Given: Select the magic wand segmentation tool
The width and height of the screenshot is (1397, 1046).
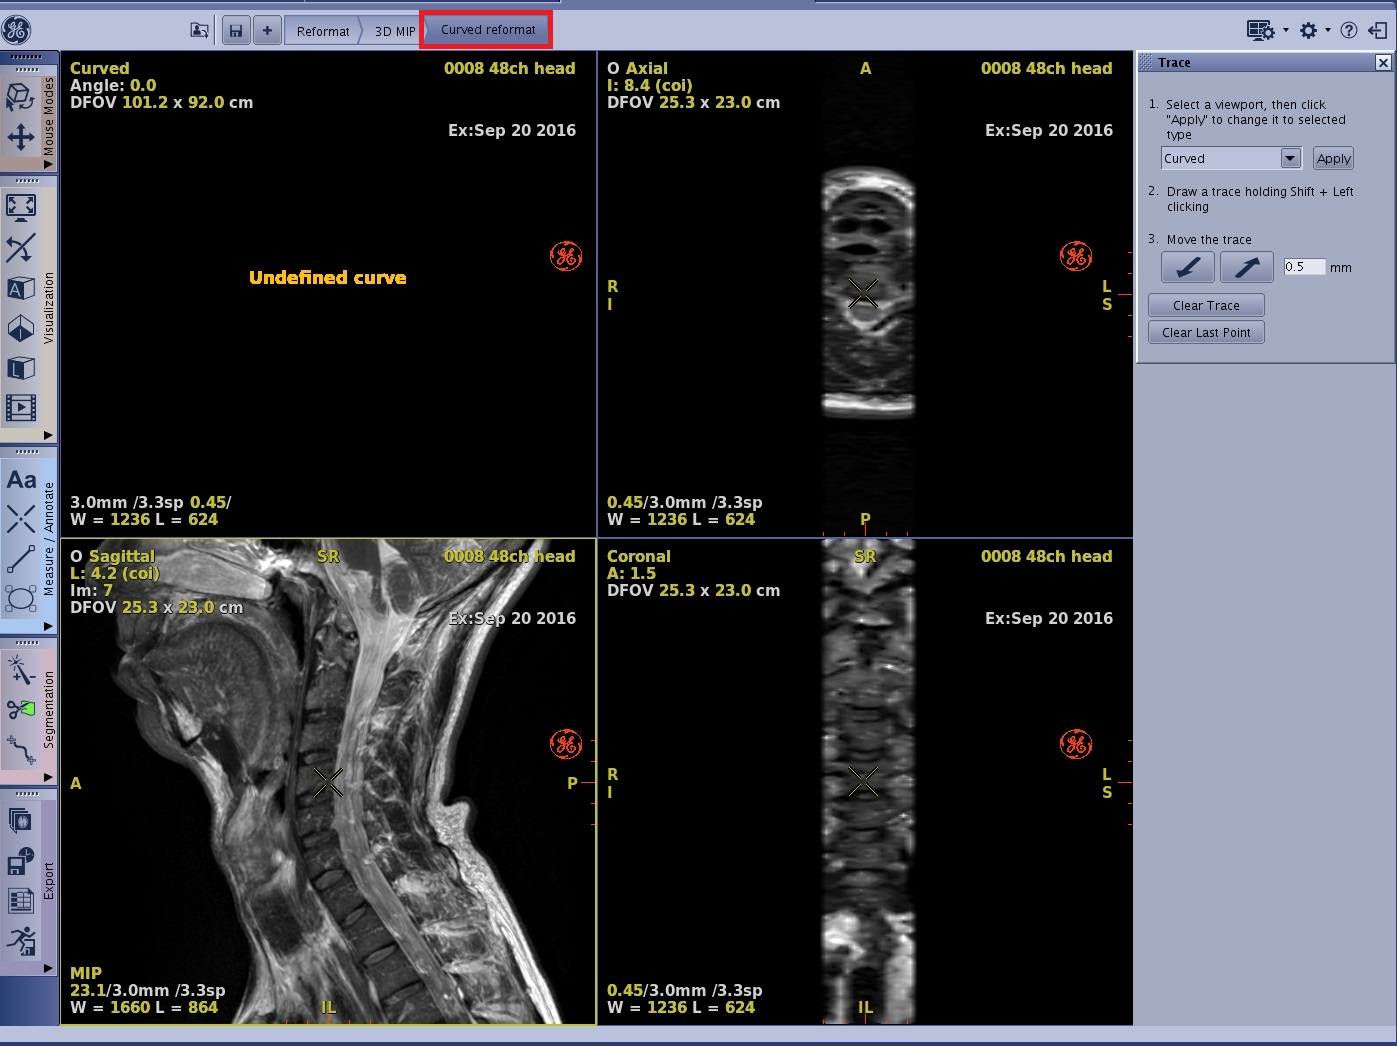Looking at the screenshot, I should coord(20,669).
